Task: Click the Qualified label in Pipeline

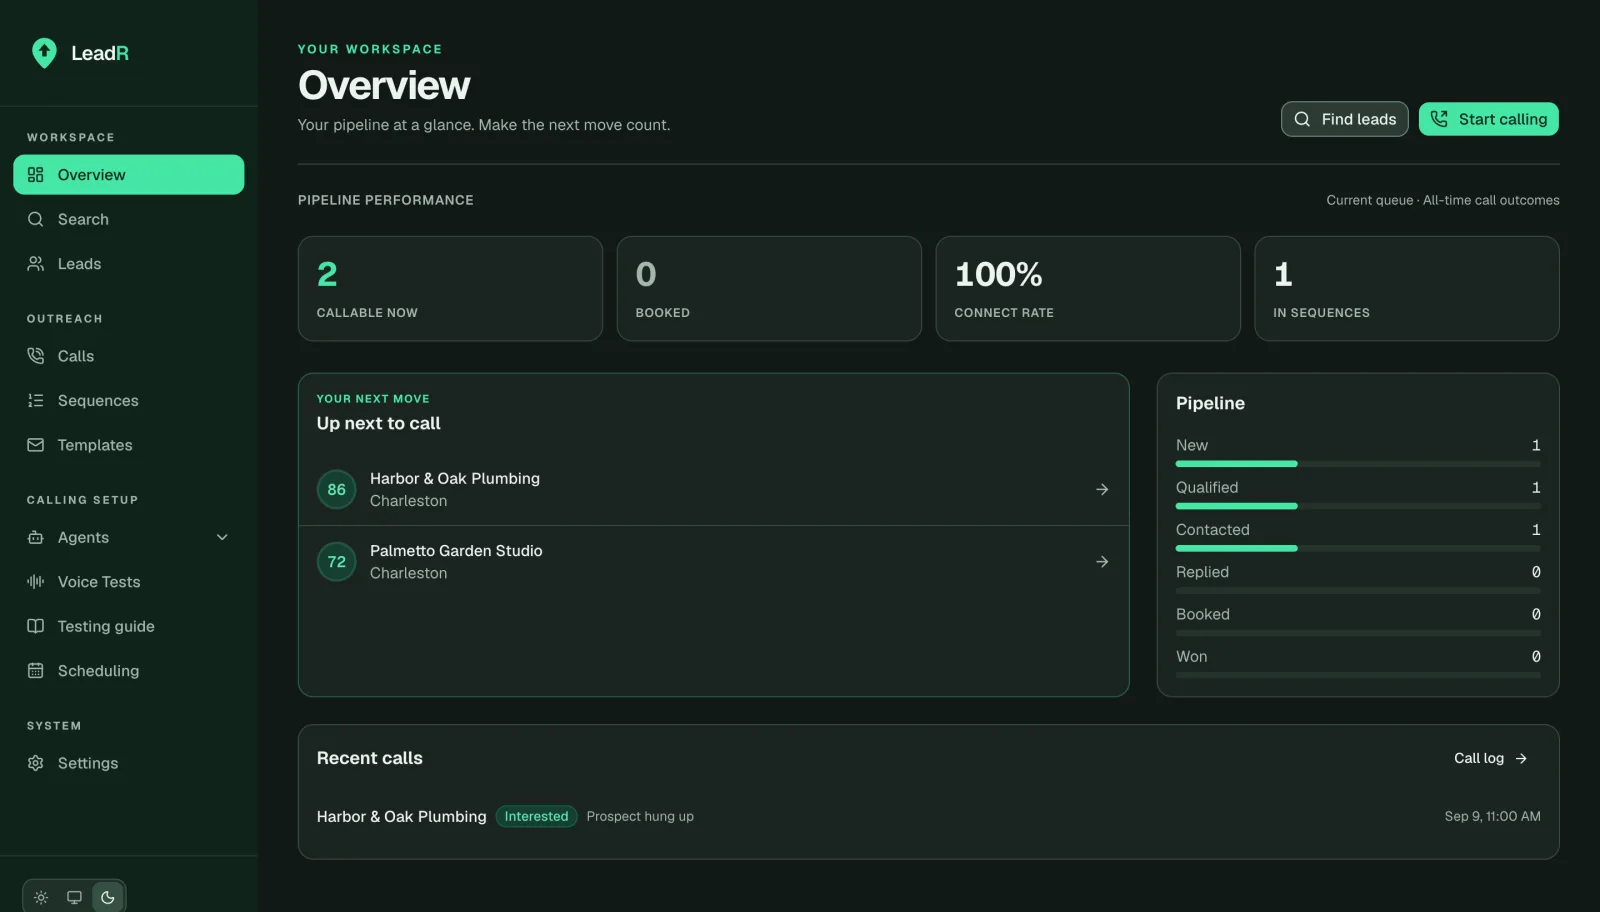Action: 1207,488
